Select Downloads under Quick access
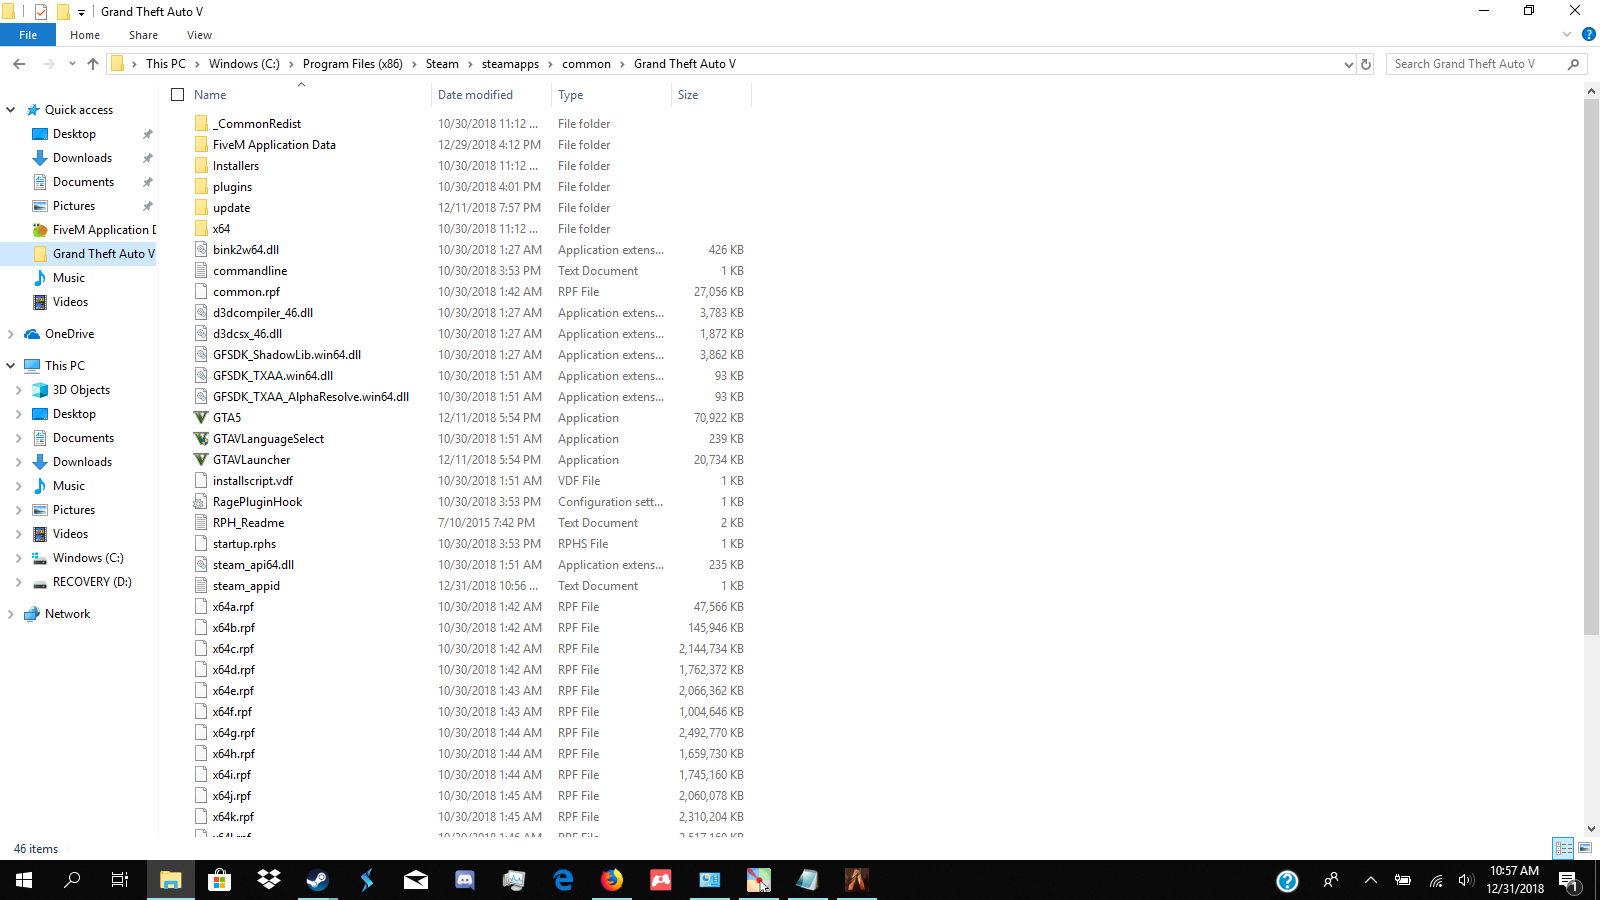This screenshot has width=1600, height=900. click(82, 158)
